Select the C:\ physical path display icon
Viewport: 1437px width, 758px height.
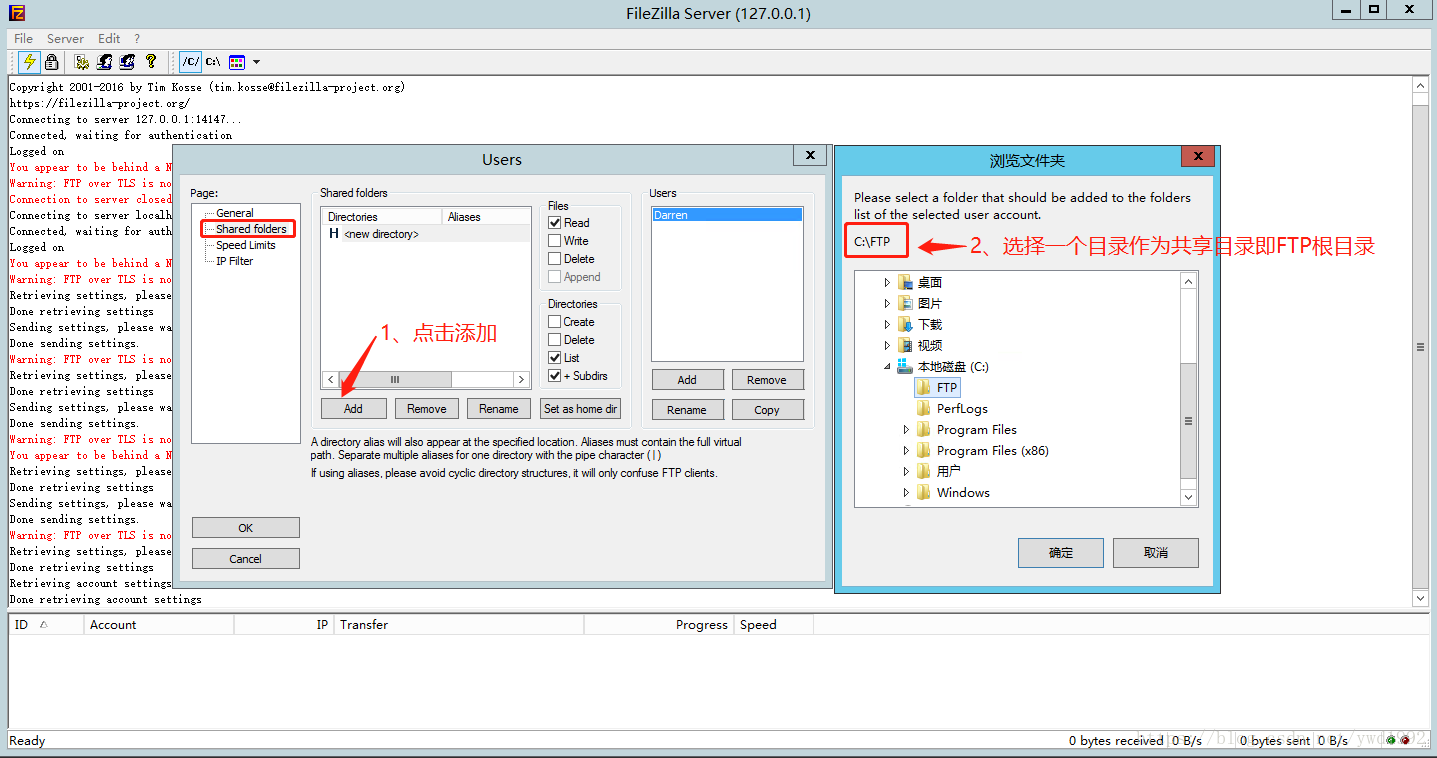pos(213,62)
